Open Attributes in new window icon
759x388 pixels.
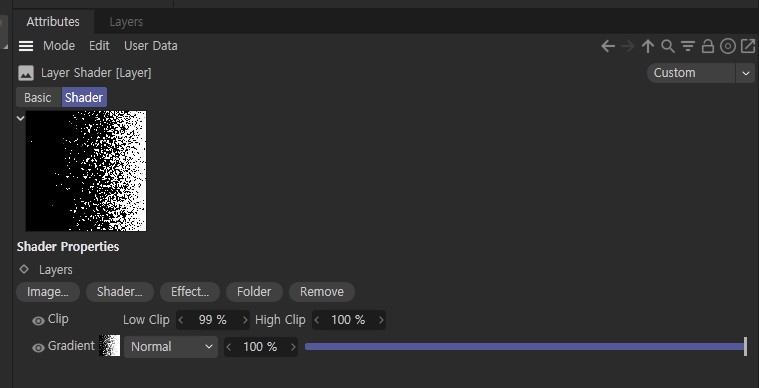pos(748,46)
